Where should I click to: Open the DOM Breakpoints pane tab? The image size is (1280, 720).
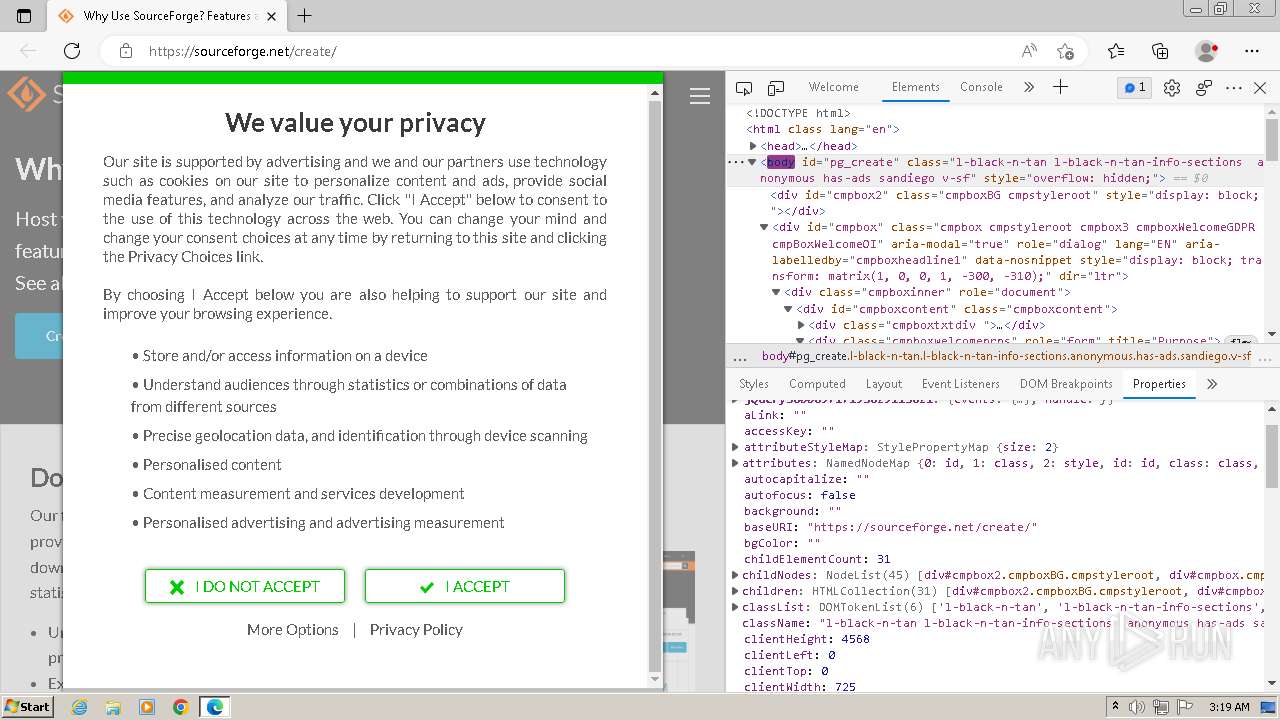(1066, 384)
